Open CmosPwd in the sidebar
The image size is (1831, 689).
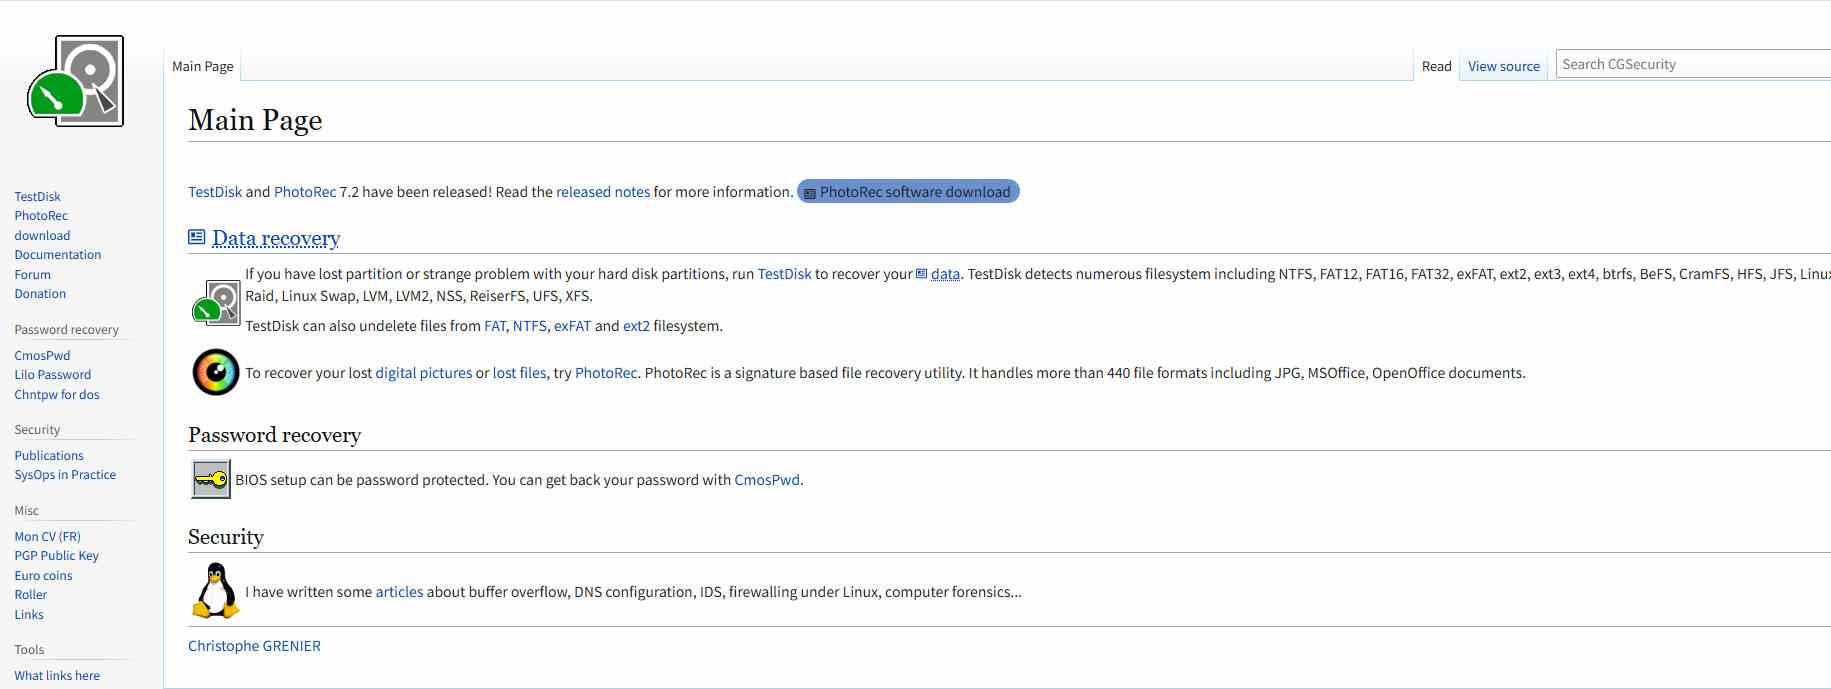click(x=42, y=355)
